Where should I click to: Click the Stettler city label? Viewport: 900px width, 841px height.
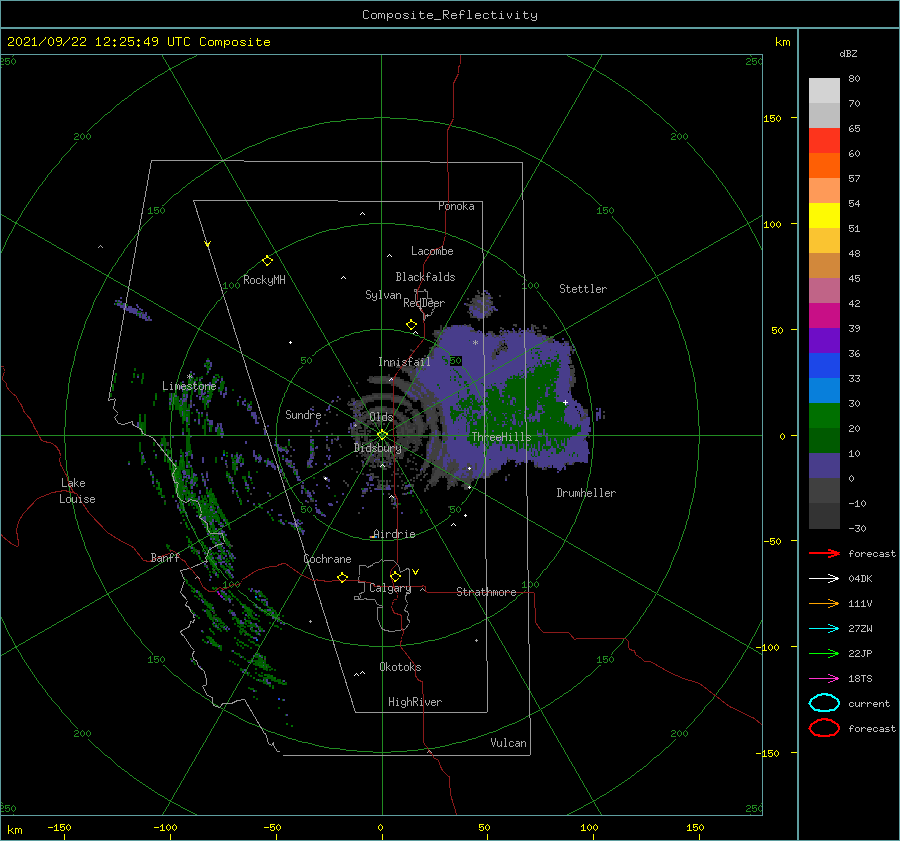pyautogui.click(x=583, y=289)
